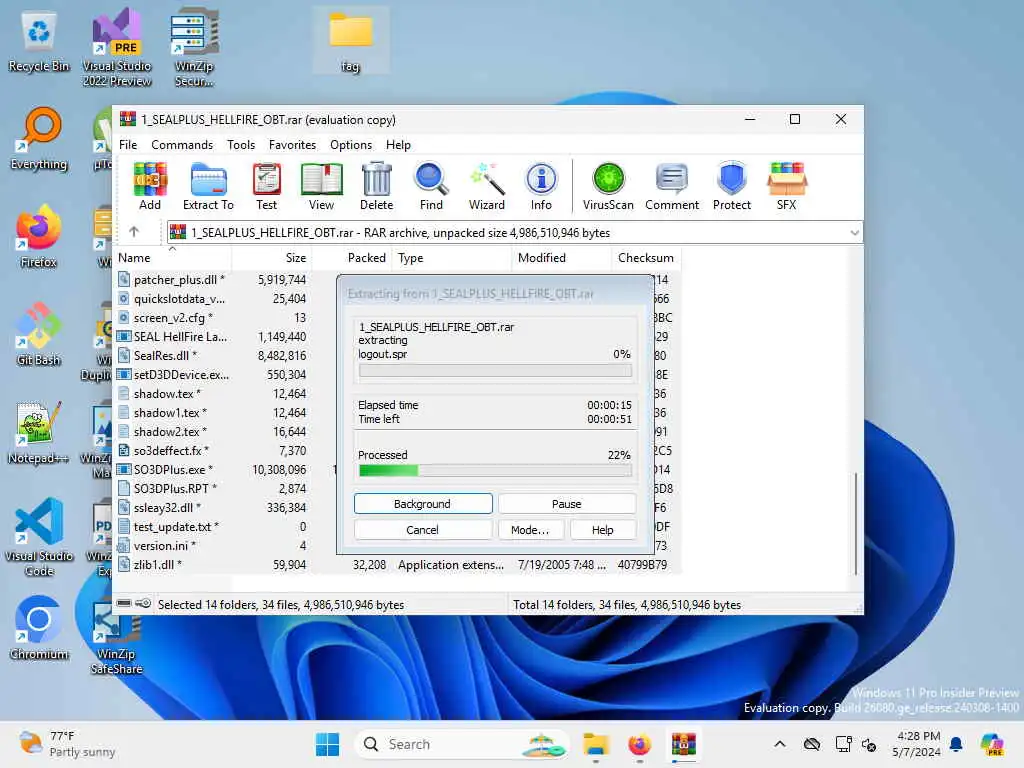The image size is (1024, 768).
Task: Click the View book icon
Action: point(321,186)
